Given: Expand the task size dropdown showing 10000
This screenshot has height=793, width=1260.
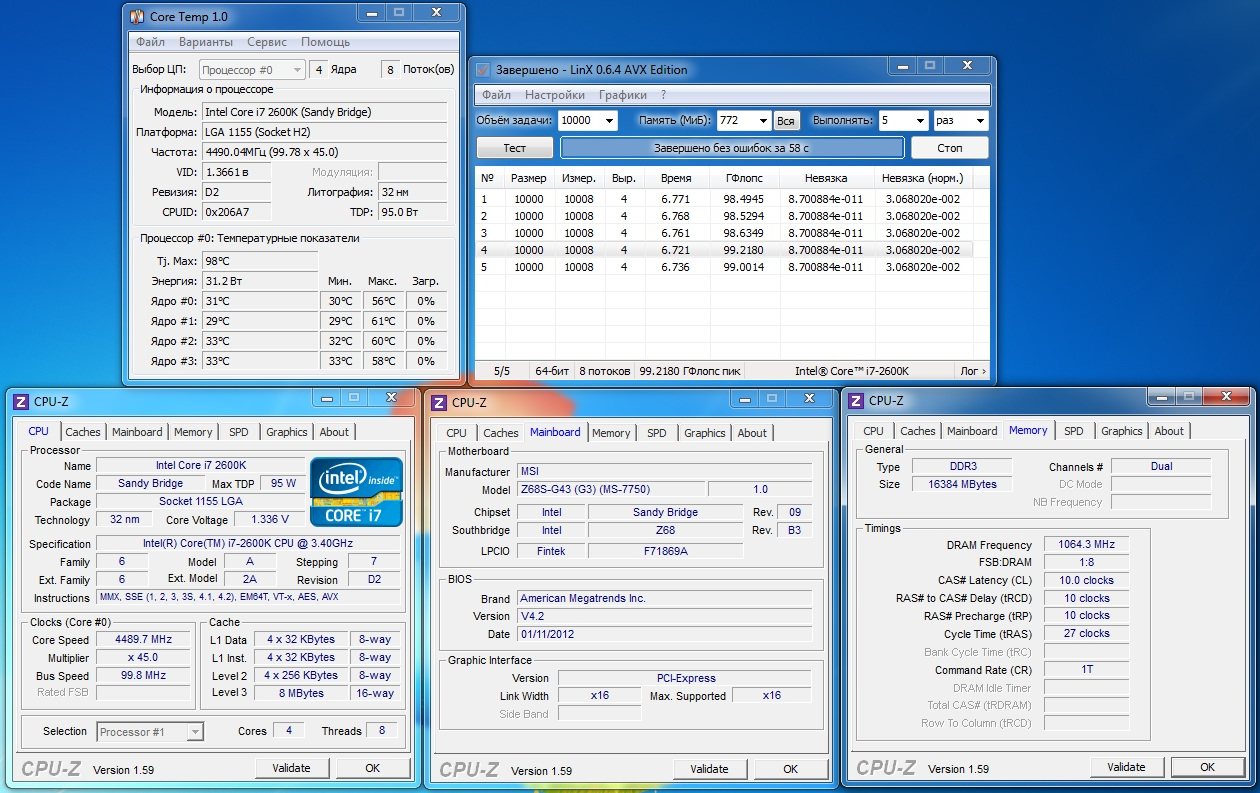Looking at the screenshot, I should coord(609,121).
